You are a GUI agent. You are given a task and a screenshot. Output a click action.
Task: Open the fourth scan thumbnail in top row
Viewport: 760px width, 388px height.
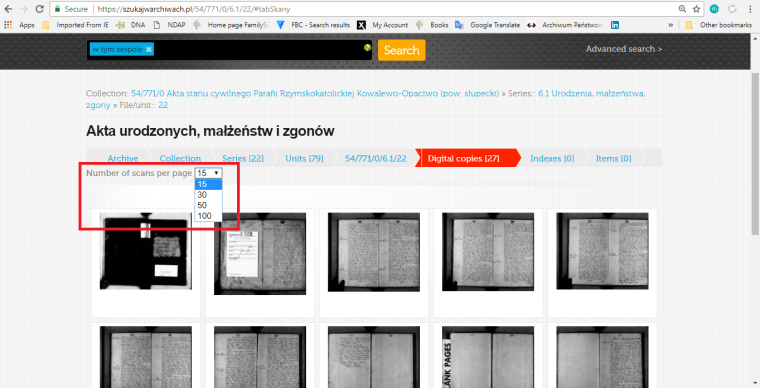pos(488,252)
